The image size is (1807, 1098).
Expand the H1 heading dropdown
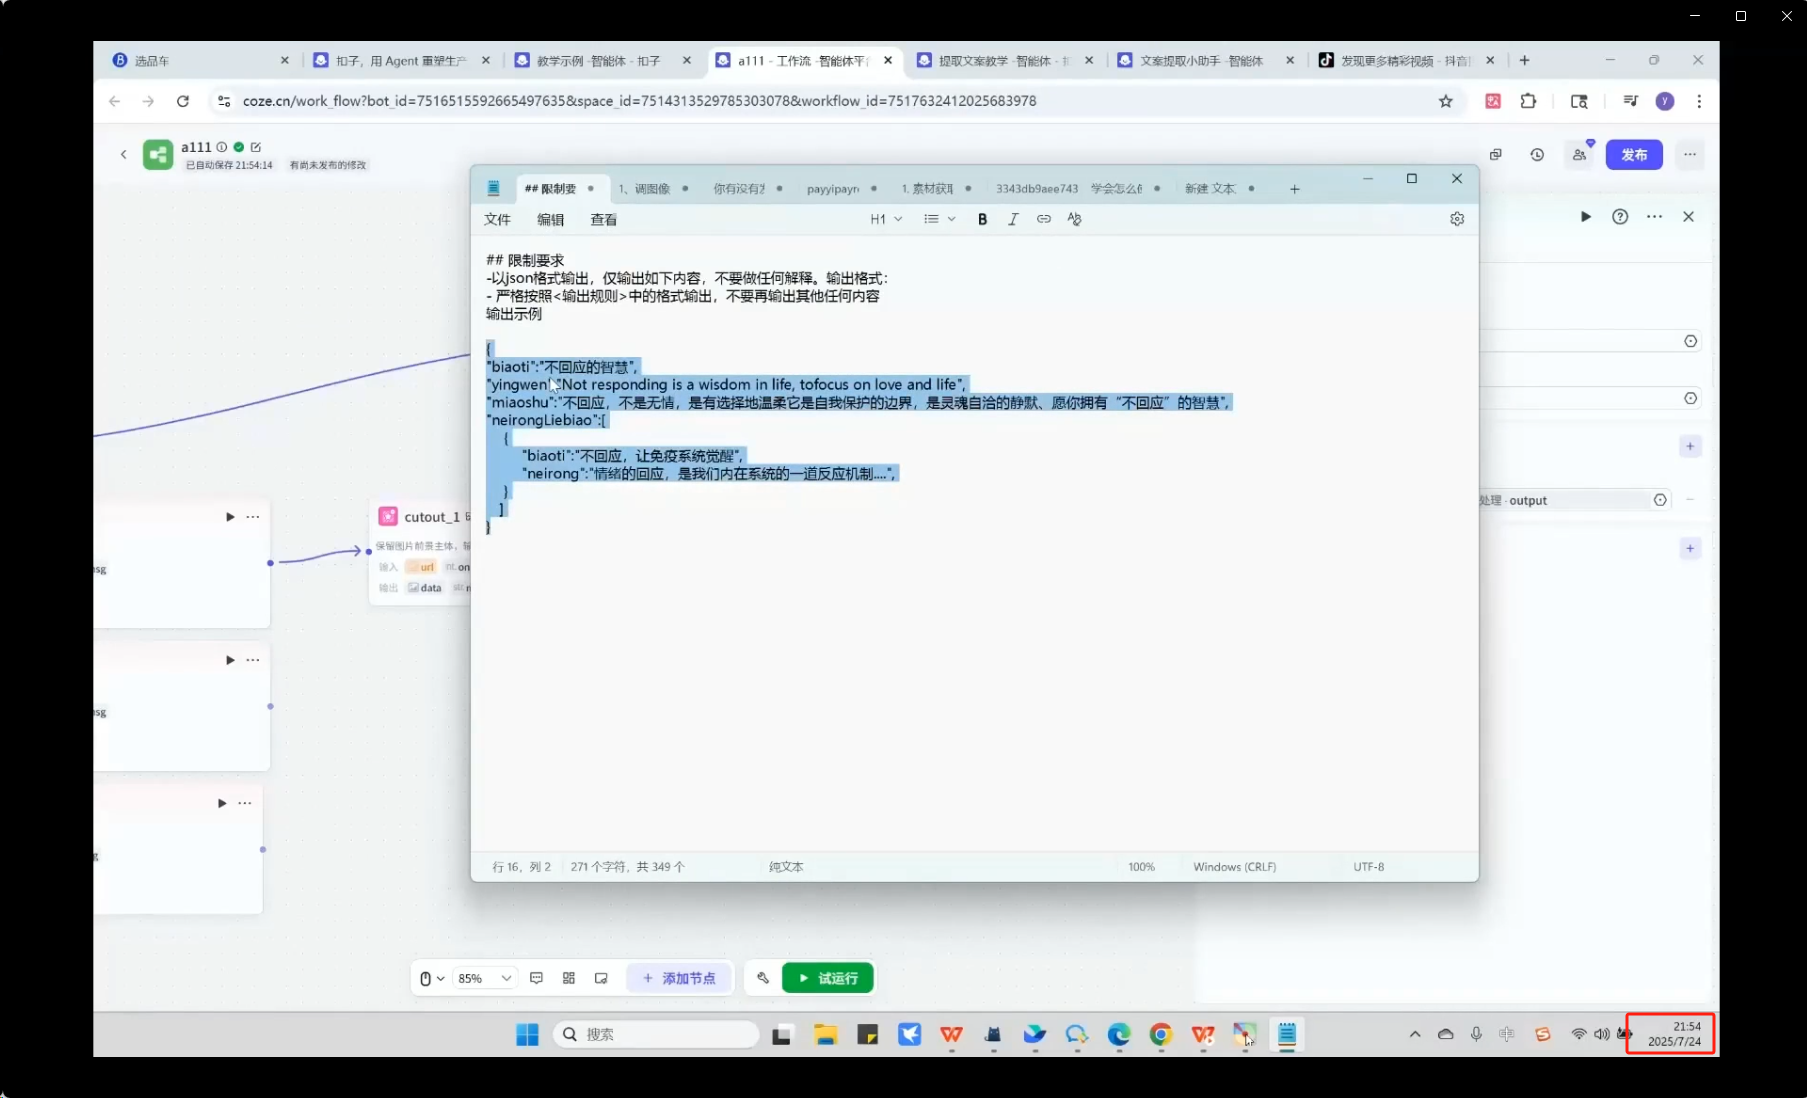point(886,219)
